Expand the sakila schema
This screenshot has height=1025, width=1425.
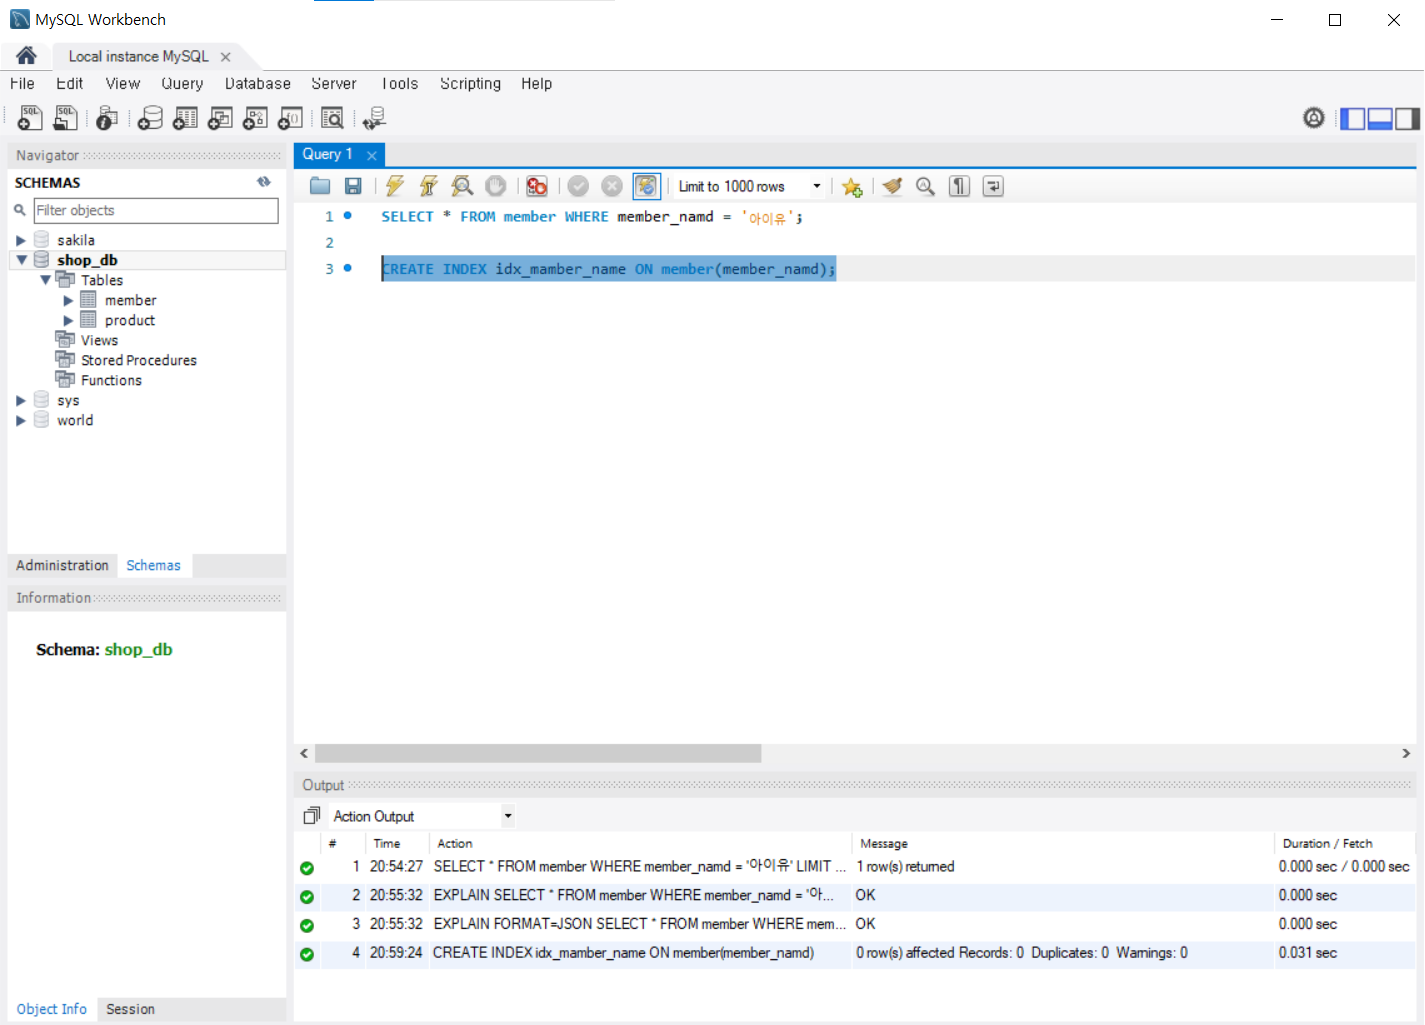[20, 240]
